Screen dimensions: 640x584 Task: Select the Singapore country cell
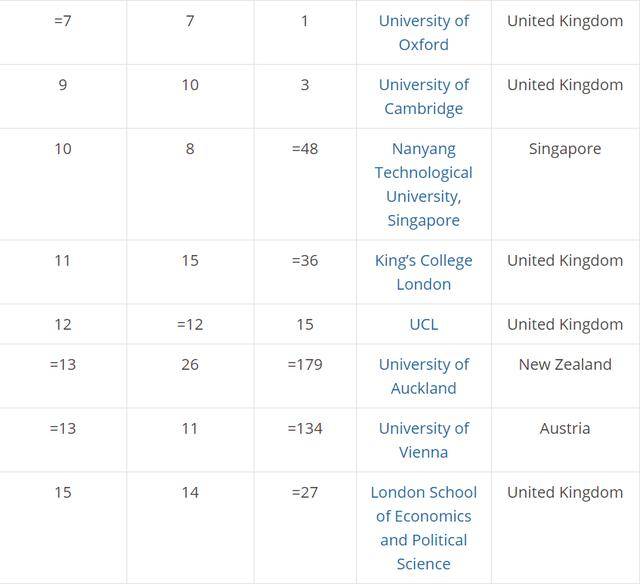click(x=565, y=149)
